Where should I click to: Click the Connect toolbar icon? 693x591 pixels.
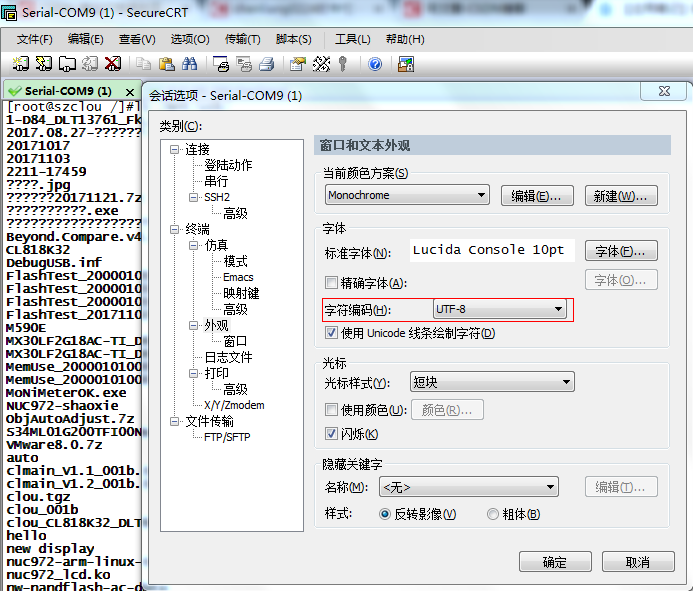(20, 64)
